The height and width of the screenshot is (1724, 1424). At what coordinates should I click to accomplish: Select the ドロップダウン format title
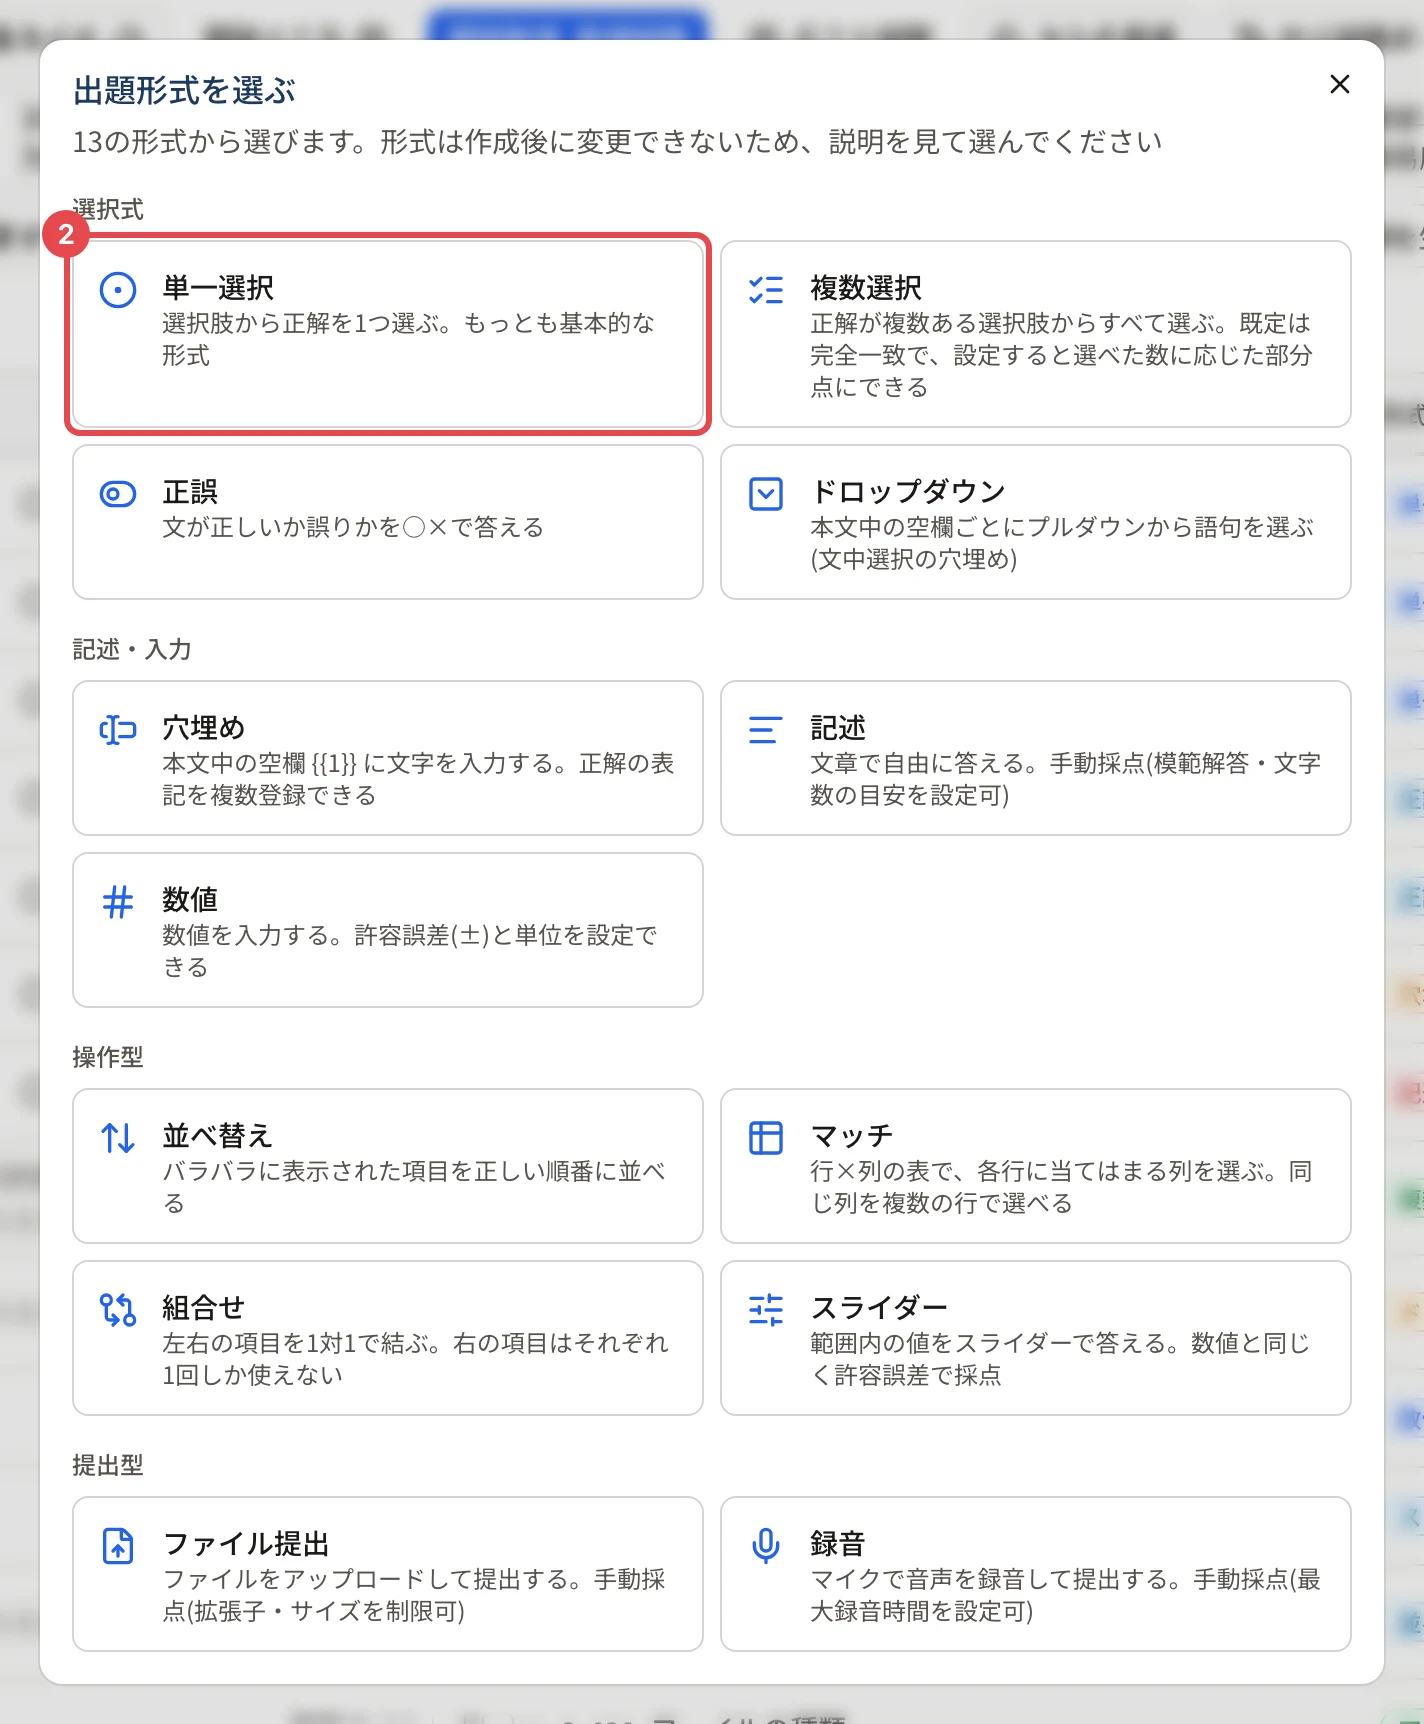tap(908, 492)
